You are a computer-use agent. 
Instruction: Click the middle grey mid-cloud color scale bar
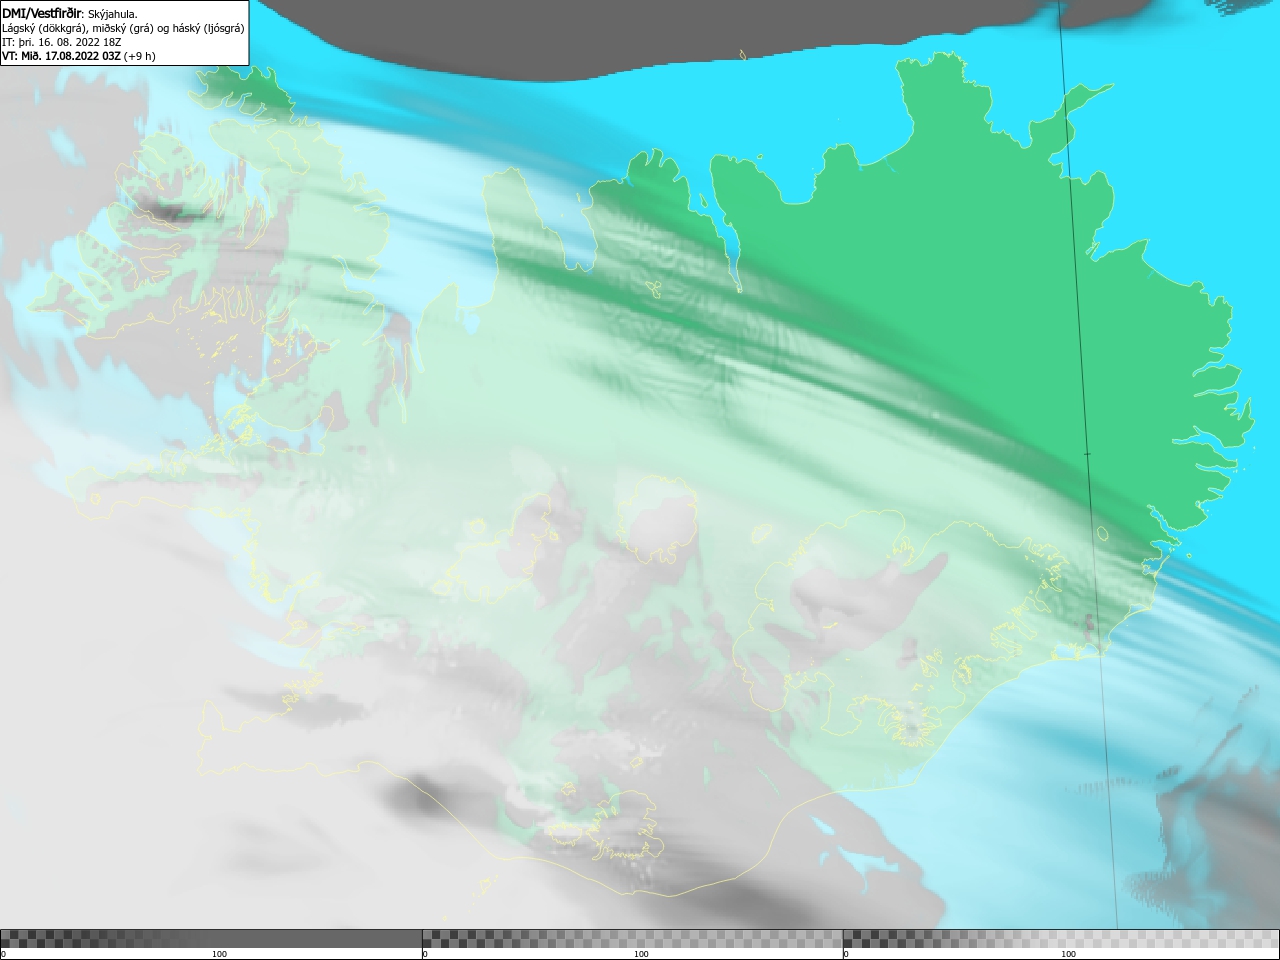(632, 938)
